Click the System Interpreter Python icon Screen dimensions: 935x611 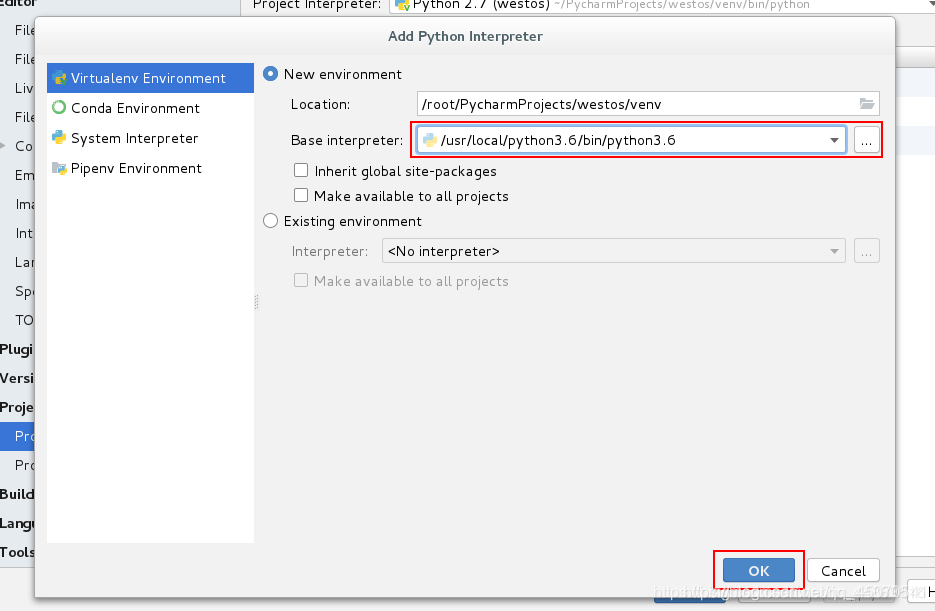point(59,138)
